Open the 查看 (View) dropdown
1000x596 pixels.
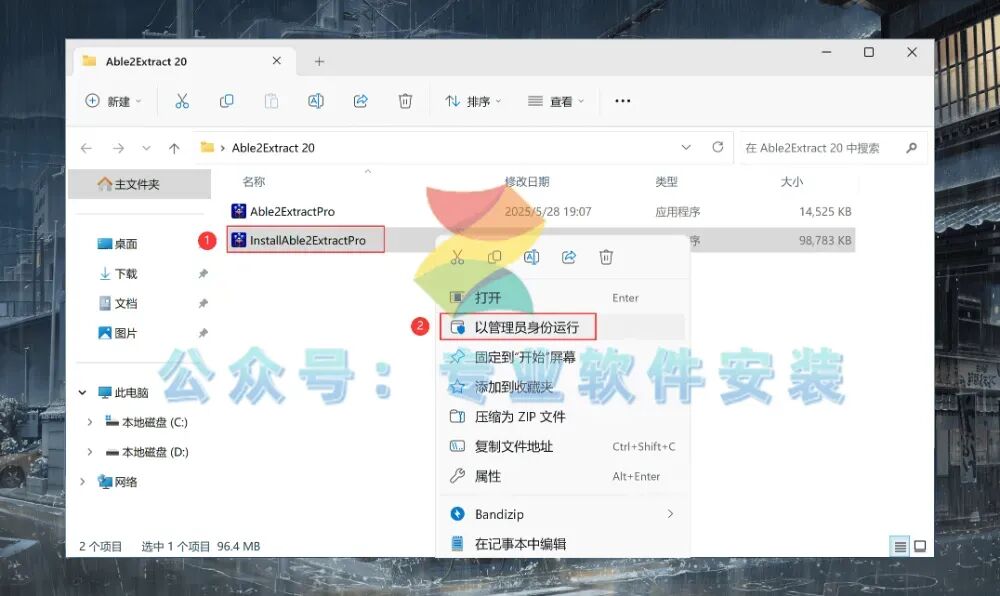point(555,101)
